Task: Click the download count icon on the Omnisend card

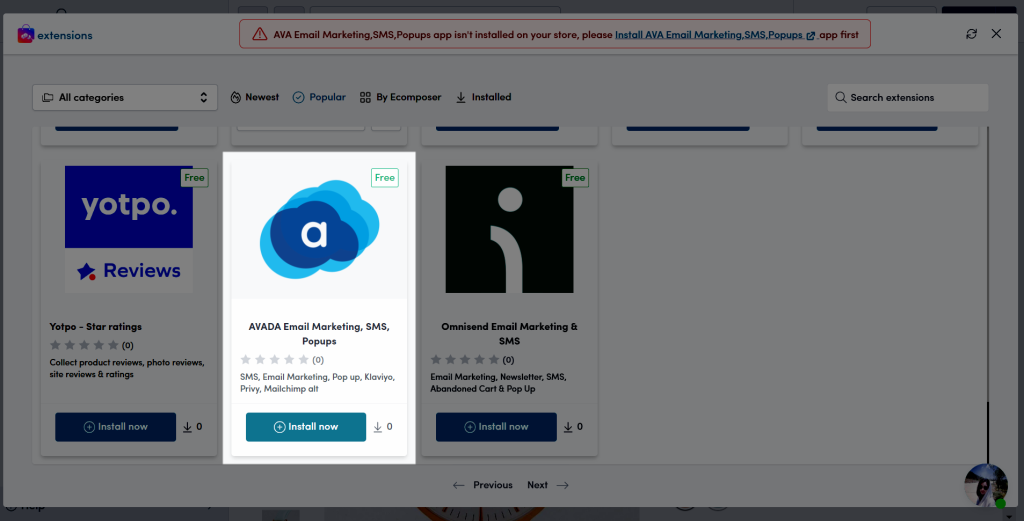Action: click(568, 427)
